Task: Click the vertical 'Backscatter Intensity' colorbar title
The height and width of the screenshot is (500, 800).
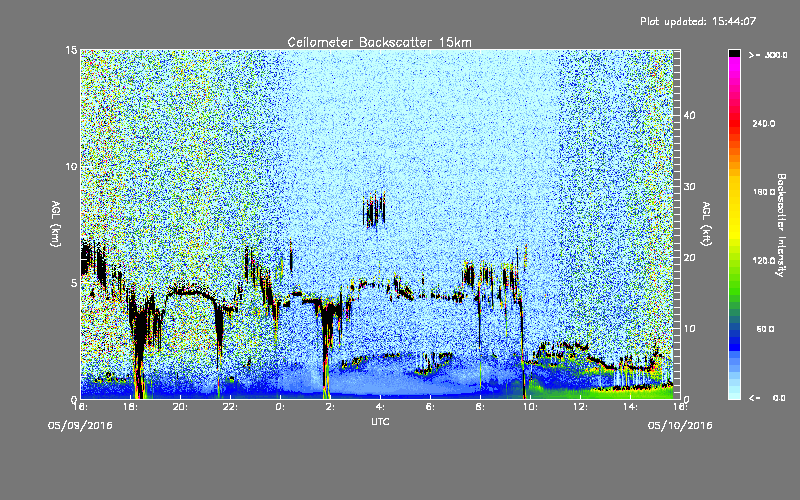Action: coord(781,225)
